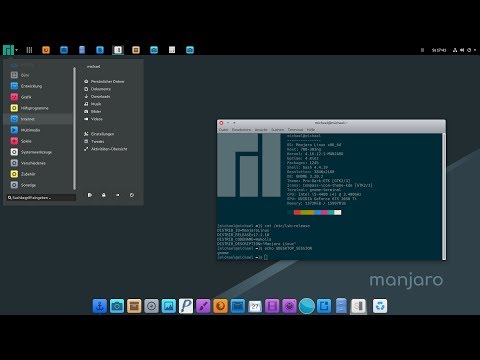Open the Systemwerkzeuge category
480x360 pixels.
point(38,152)
